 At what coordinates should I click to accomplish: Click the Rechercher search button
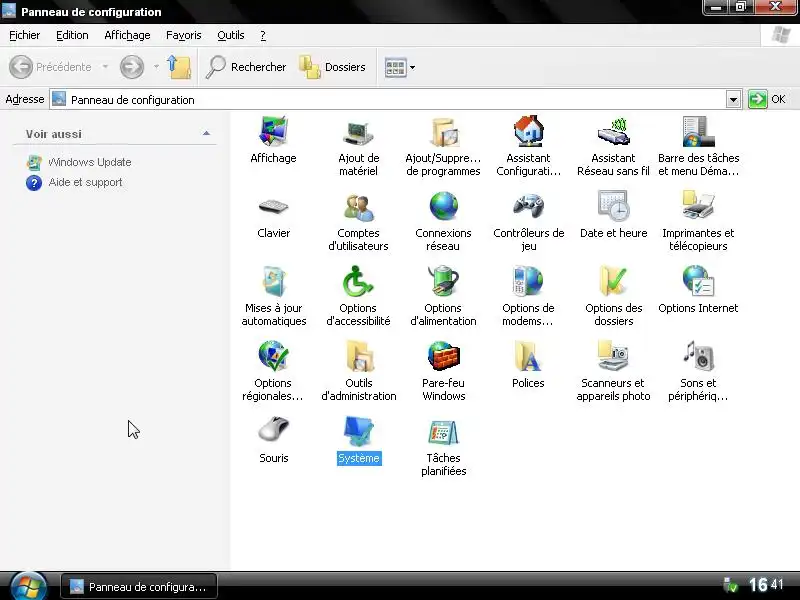[x=246, y=67]
